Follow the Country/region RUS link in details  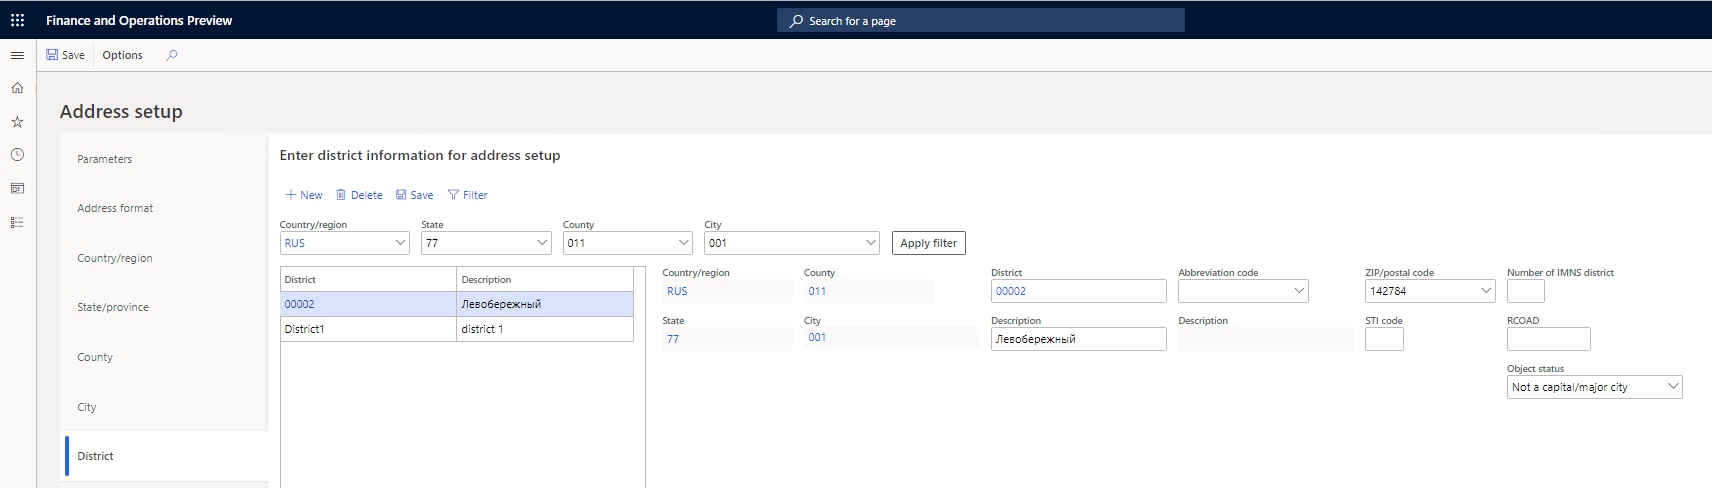pos(677,291)
